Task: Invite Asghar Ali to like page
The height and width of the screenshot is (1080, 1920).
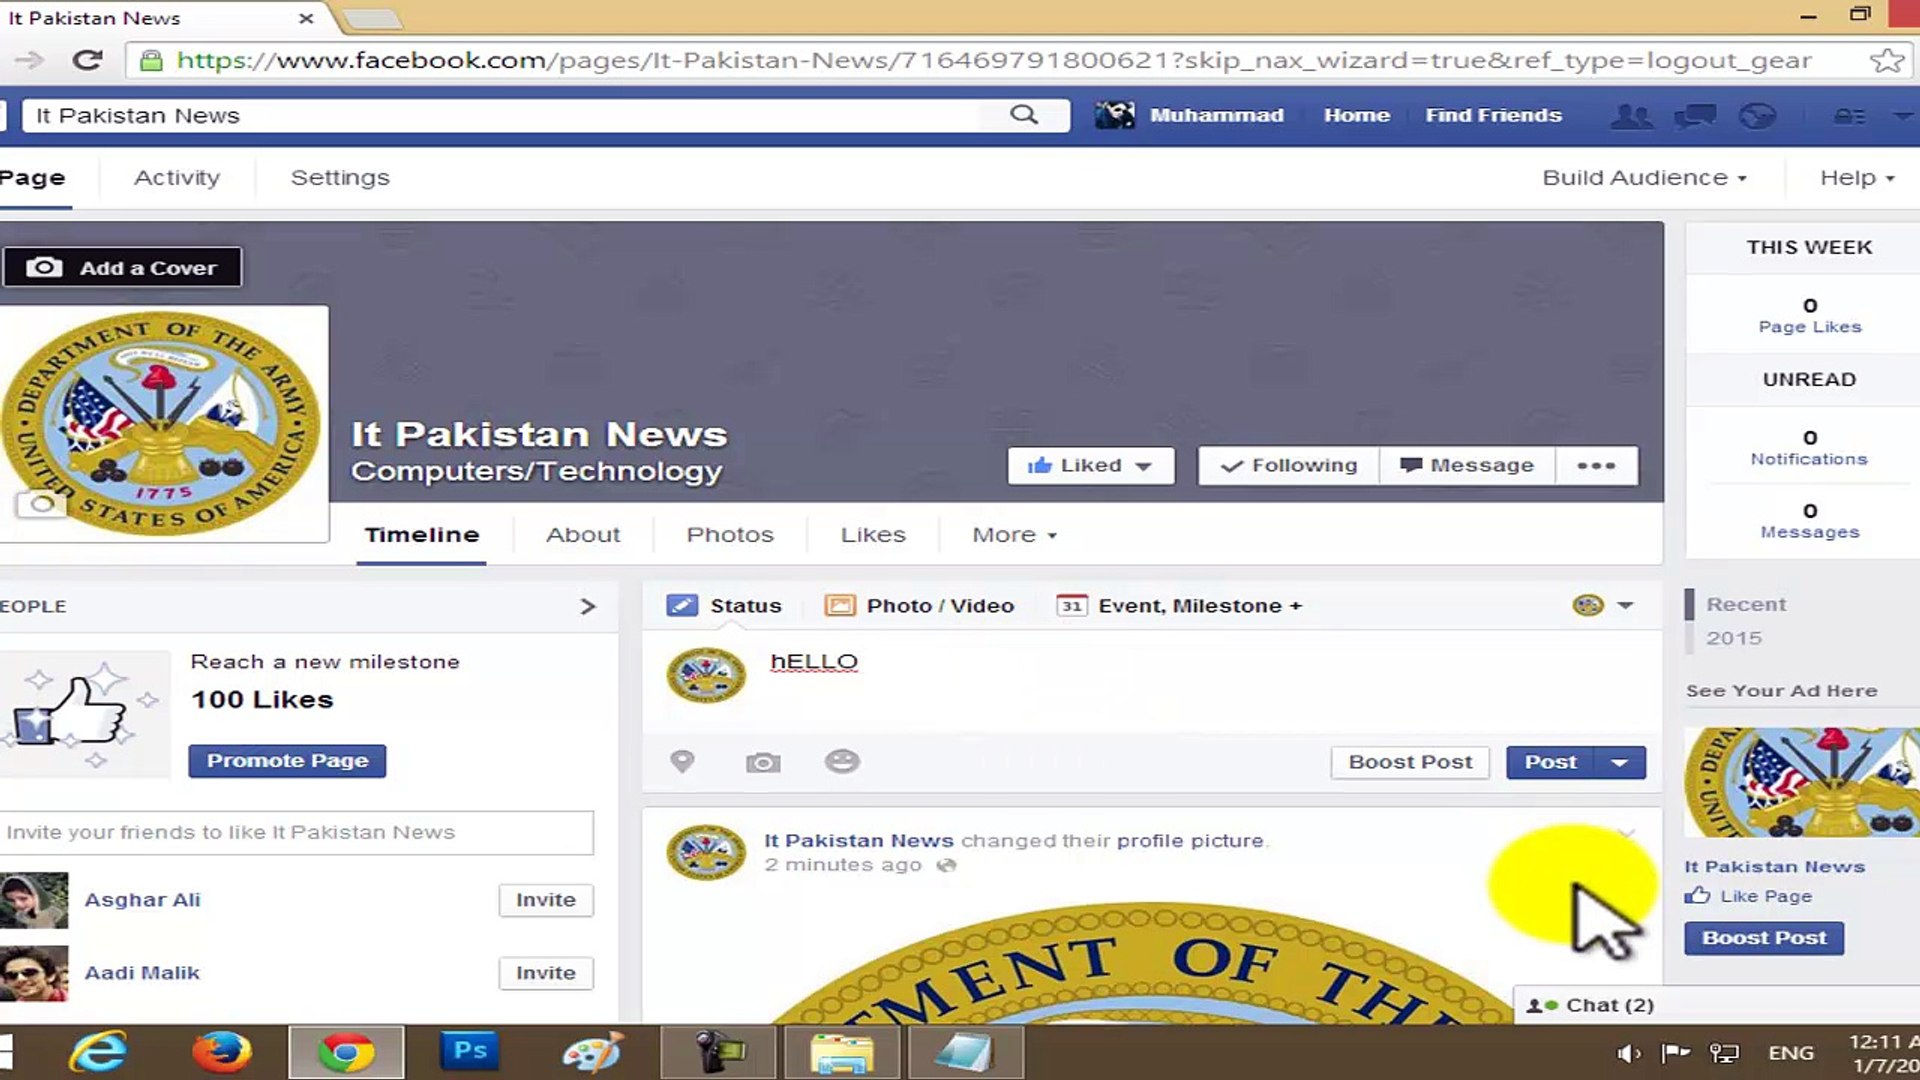Action: 545,900
